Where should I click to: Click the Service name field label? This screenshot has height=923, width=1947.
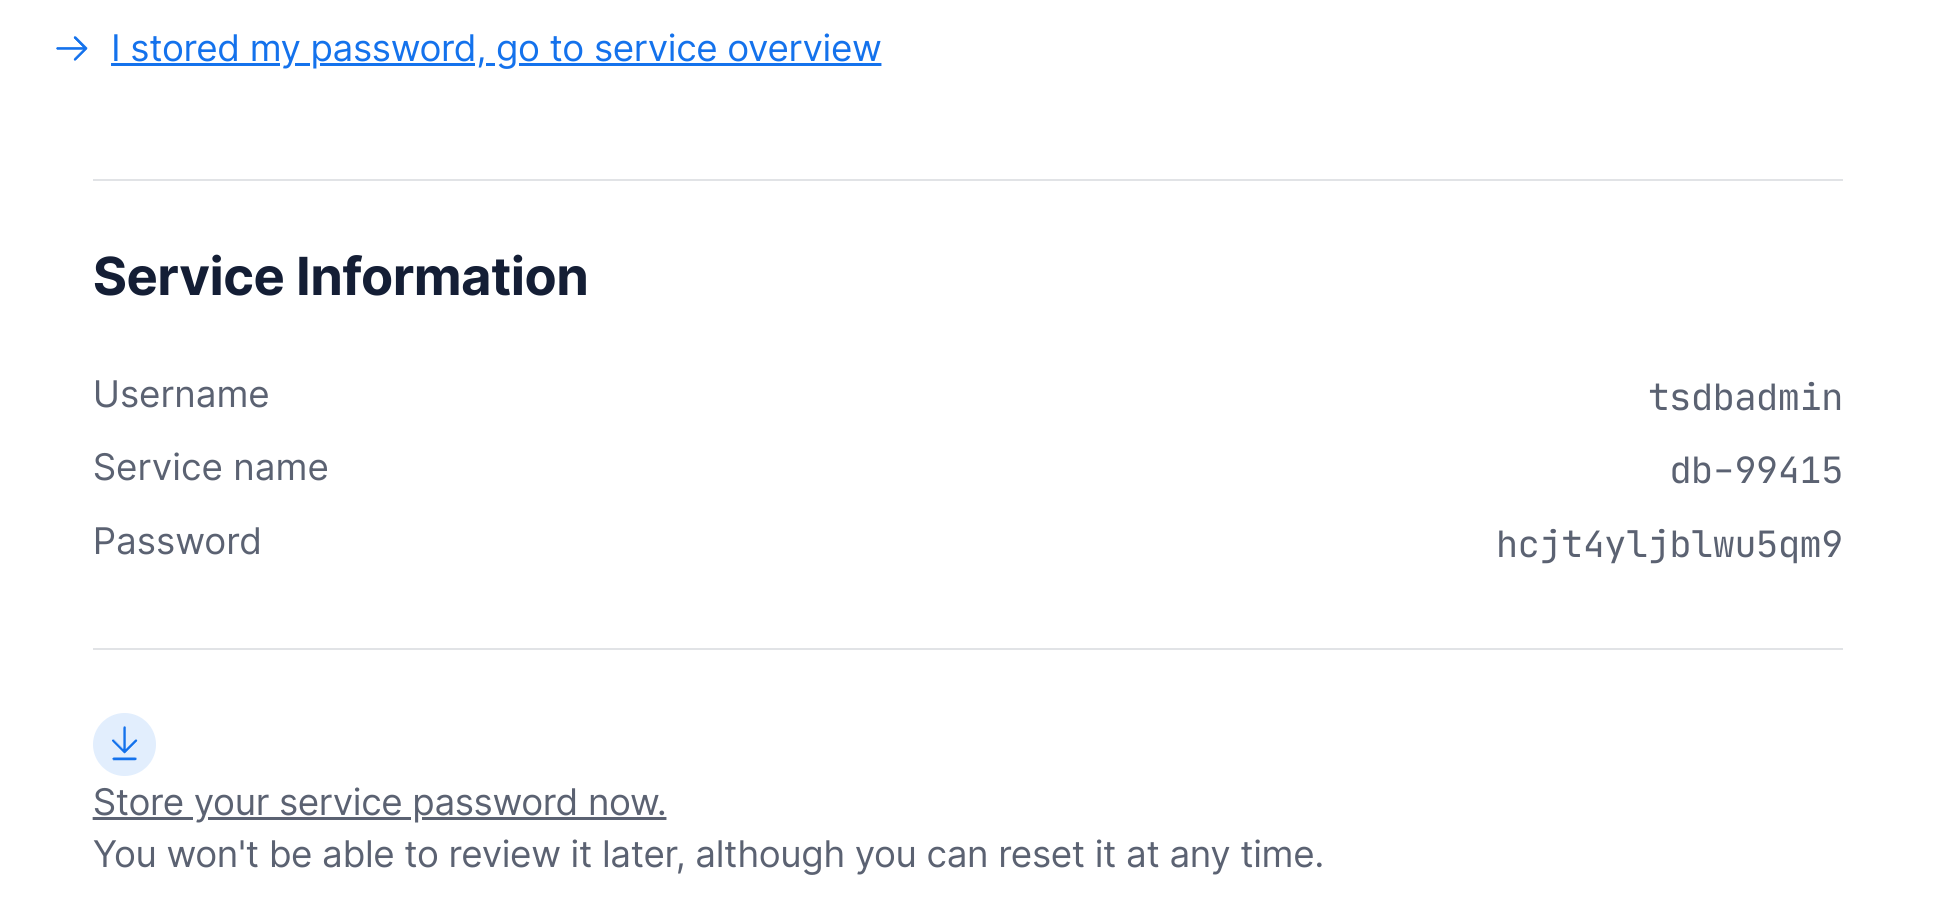point(211,467)
